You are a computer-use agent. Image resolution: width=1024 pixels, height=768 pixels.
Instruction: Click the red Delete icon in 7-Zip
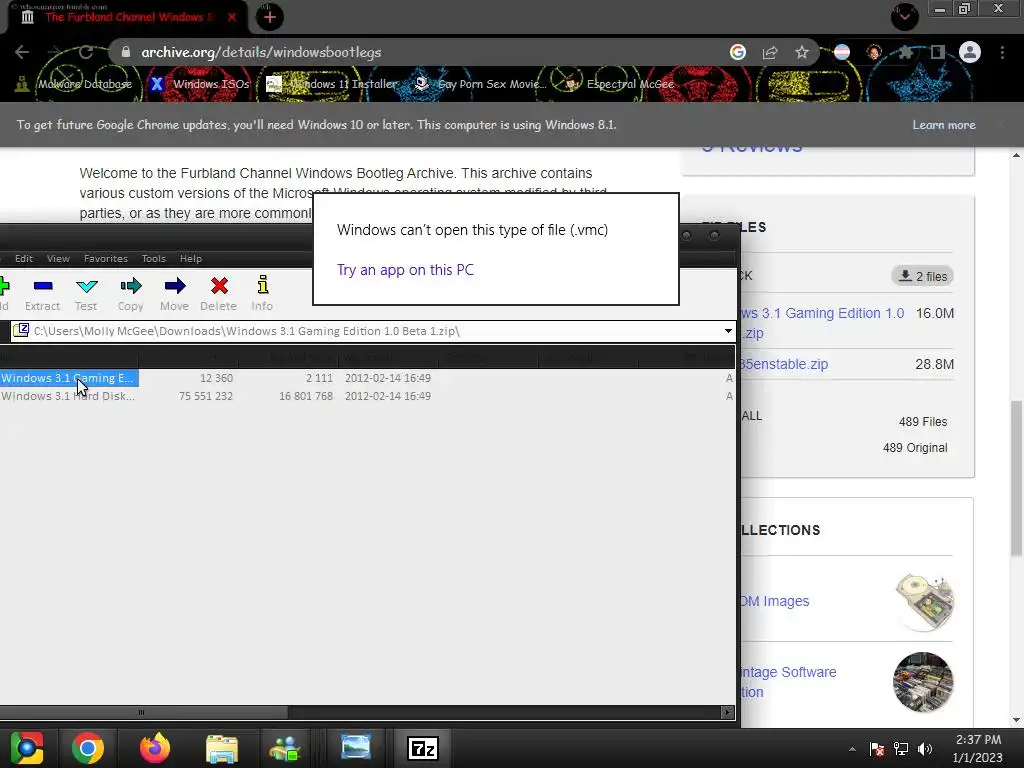(219, 286)
